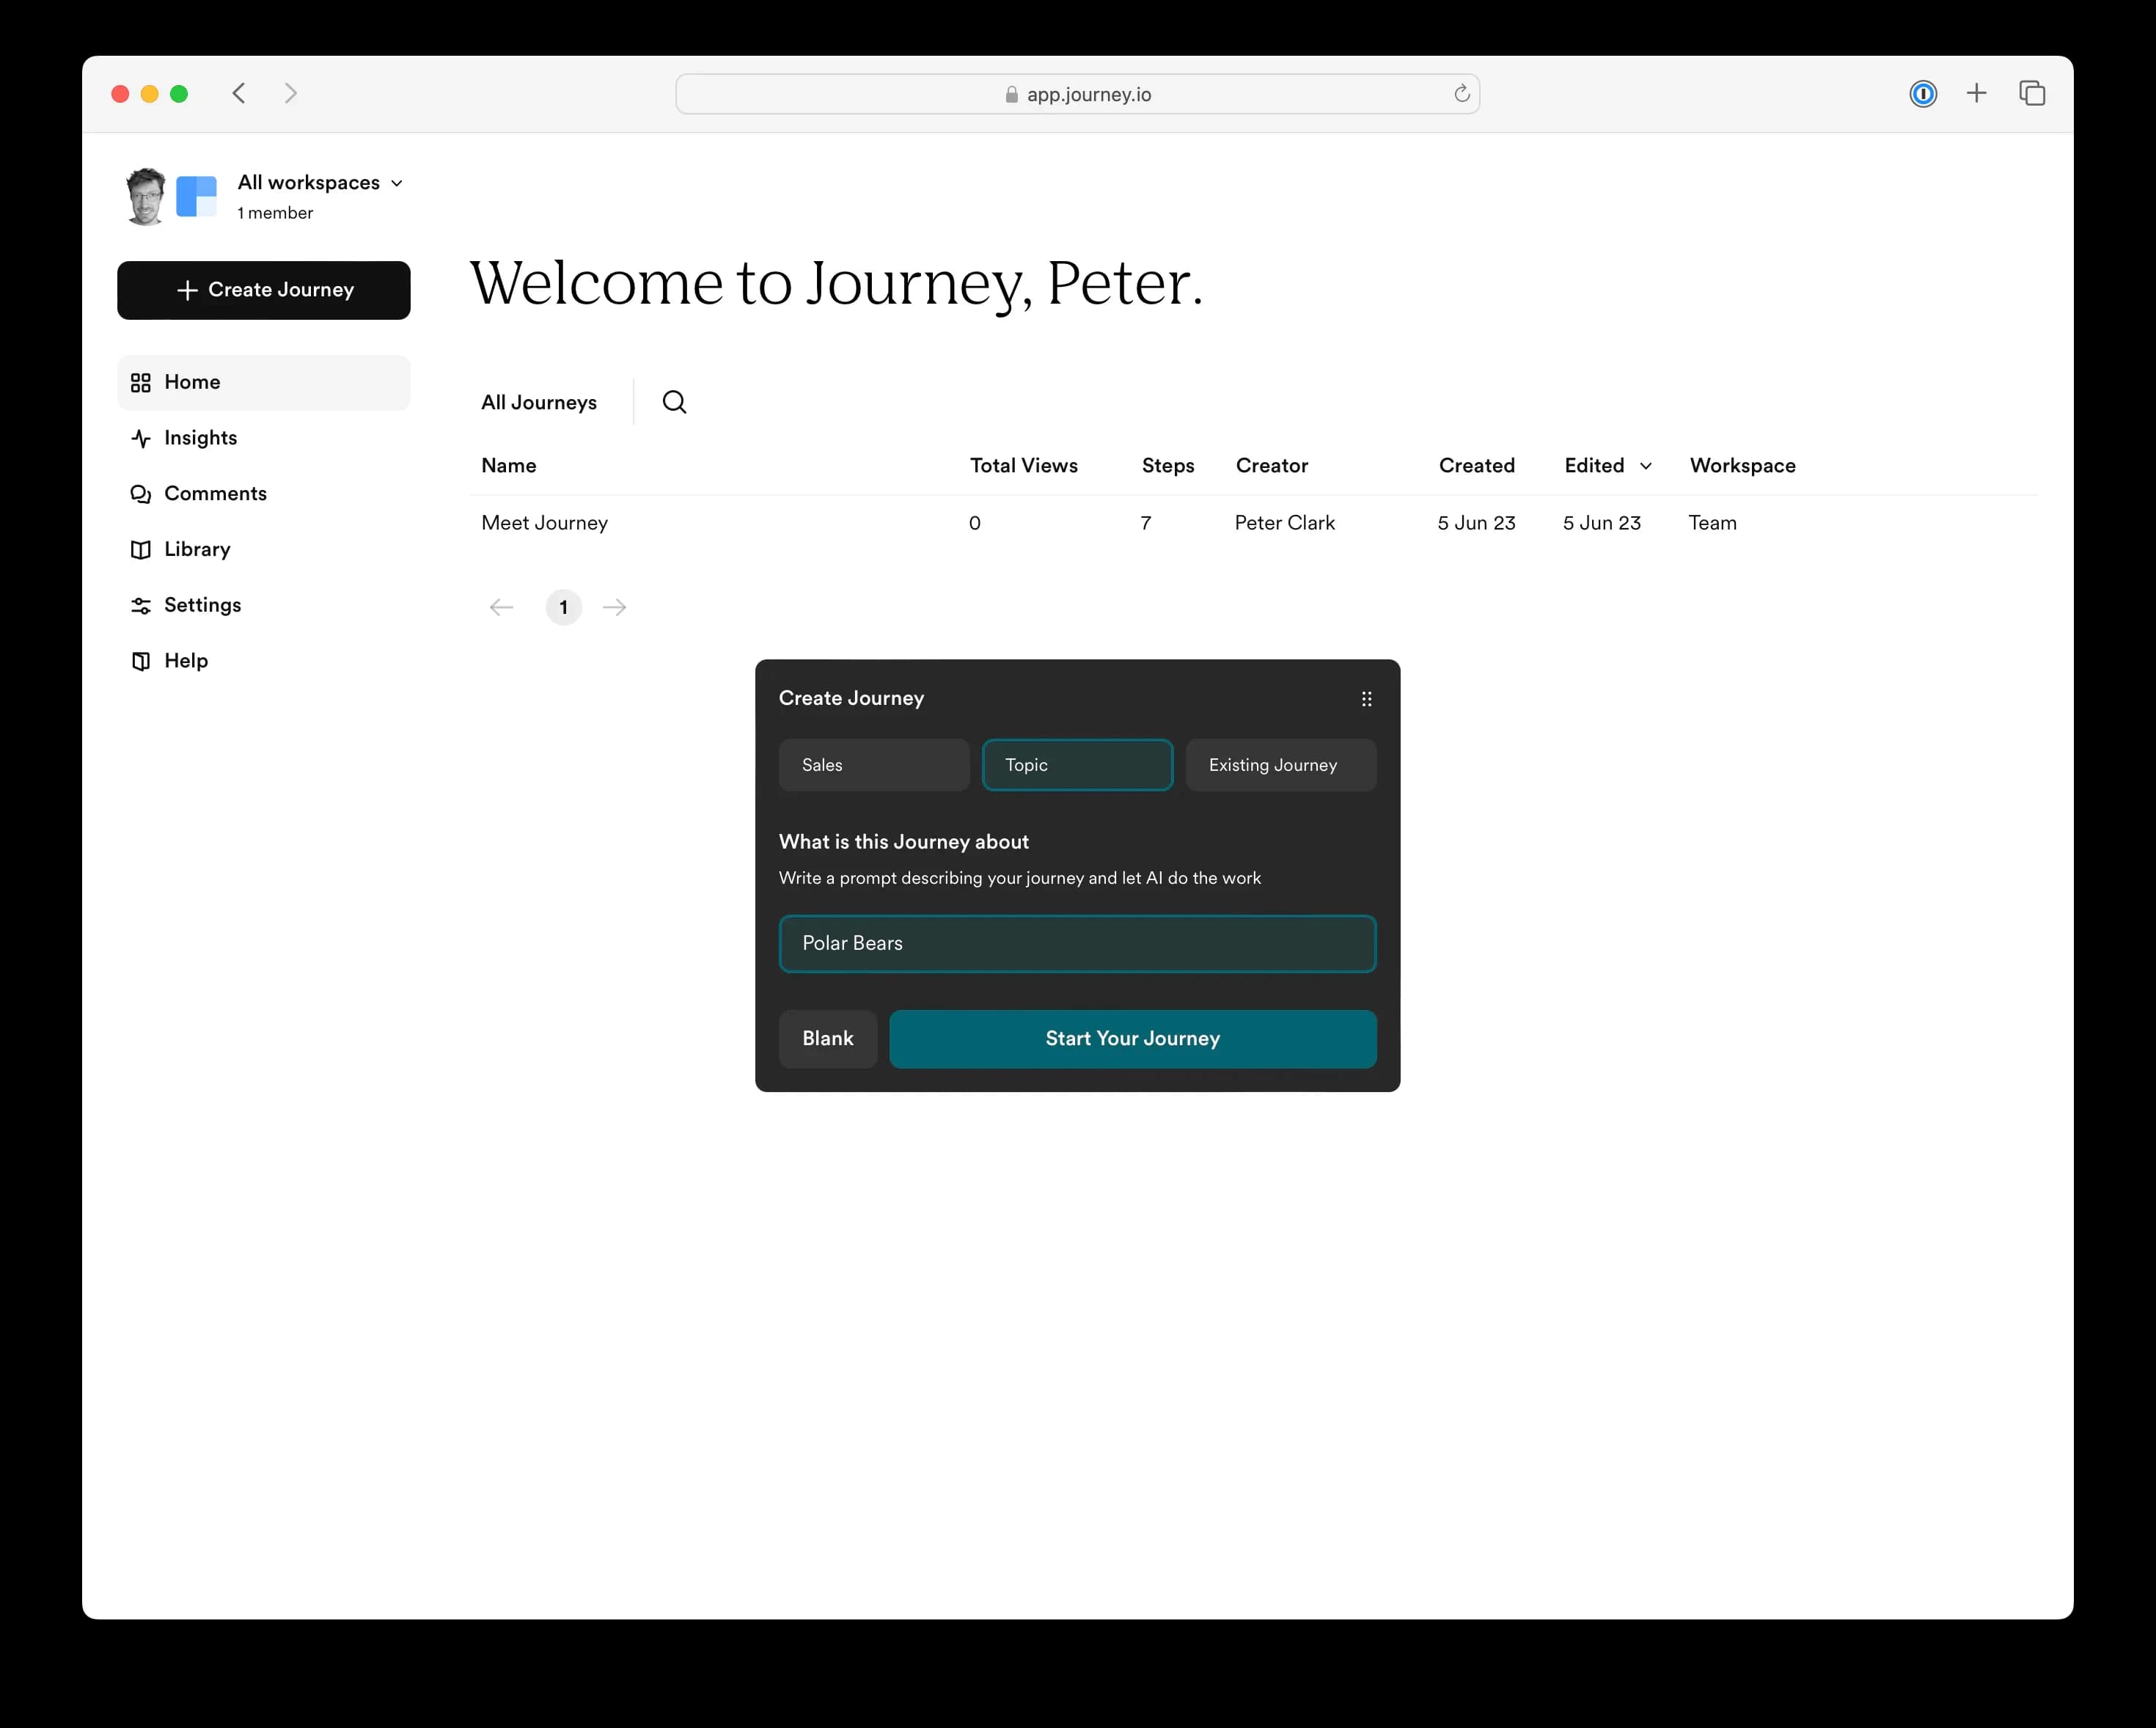Click the search icon next to All Journeys

click(674, 401)
